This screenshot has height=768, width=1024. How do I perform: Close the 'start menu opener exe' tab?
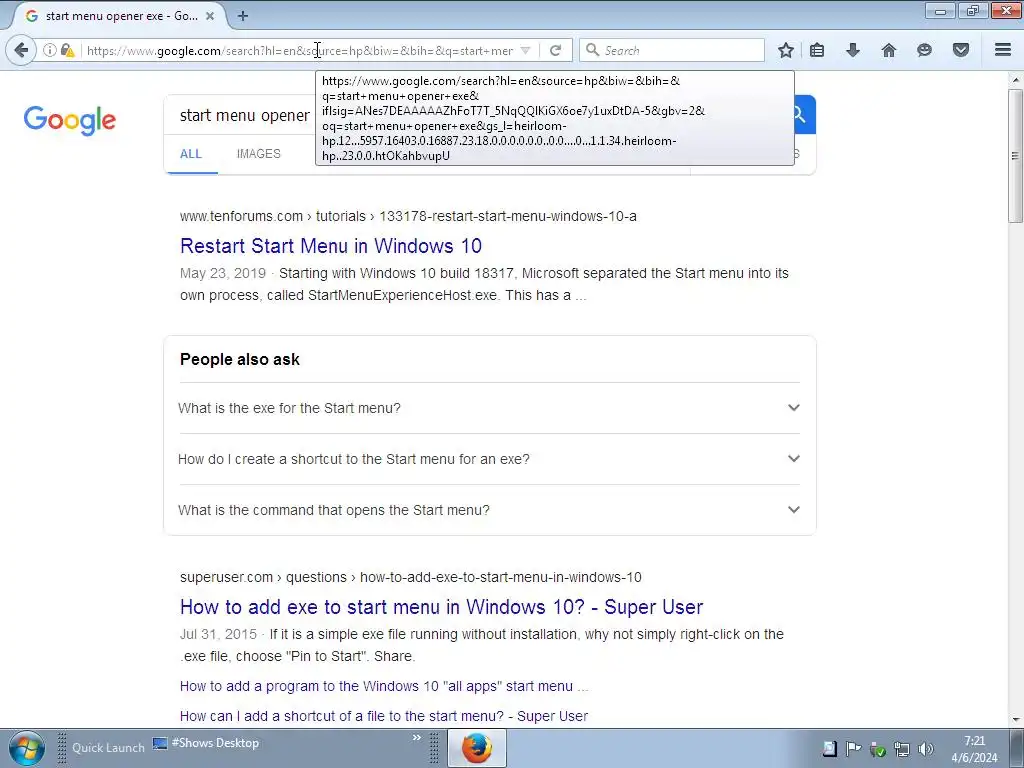[210, 16]
